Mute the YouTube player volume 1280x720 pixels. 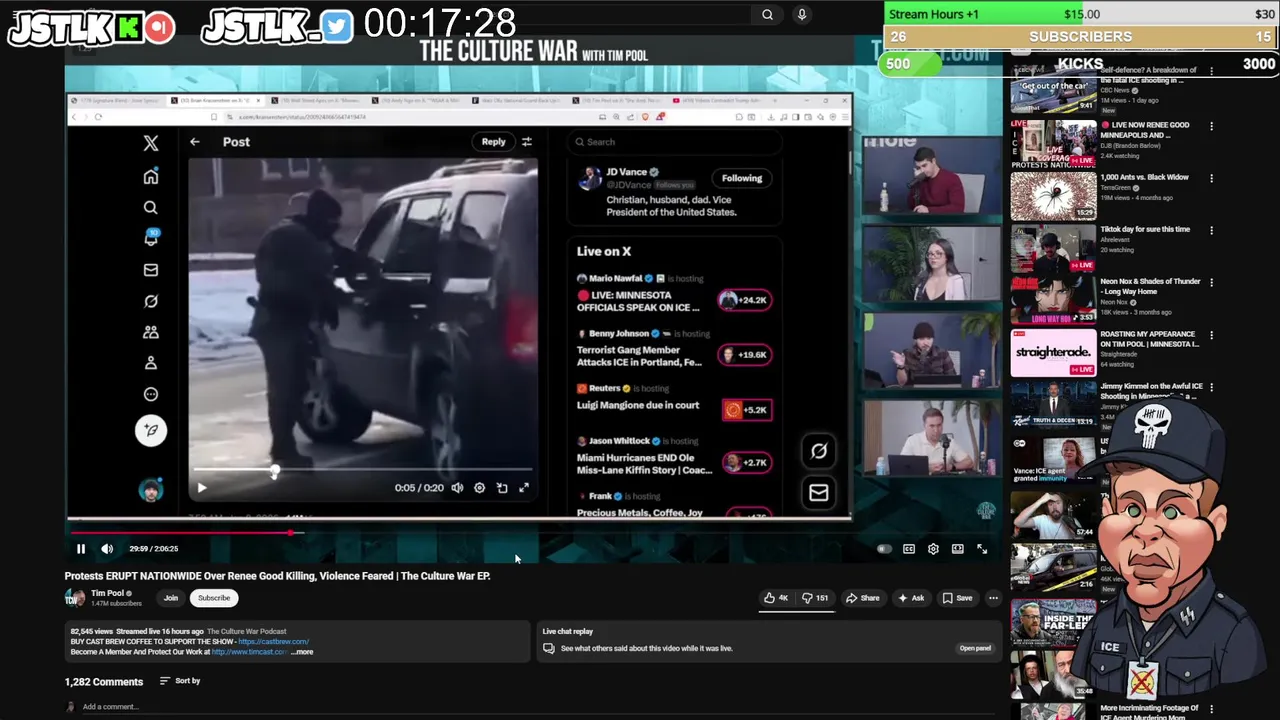point(107,548)
